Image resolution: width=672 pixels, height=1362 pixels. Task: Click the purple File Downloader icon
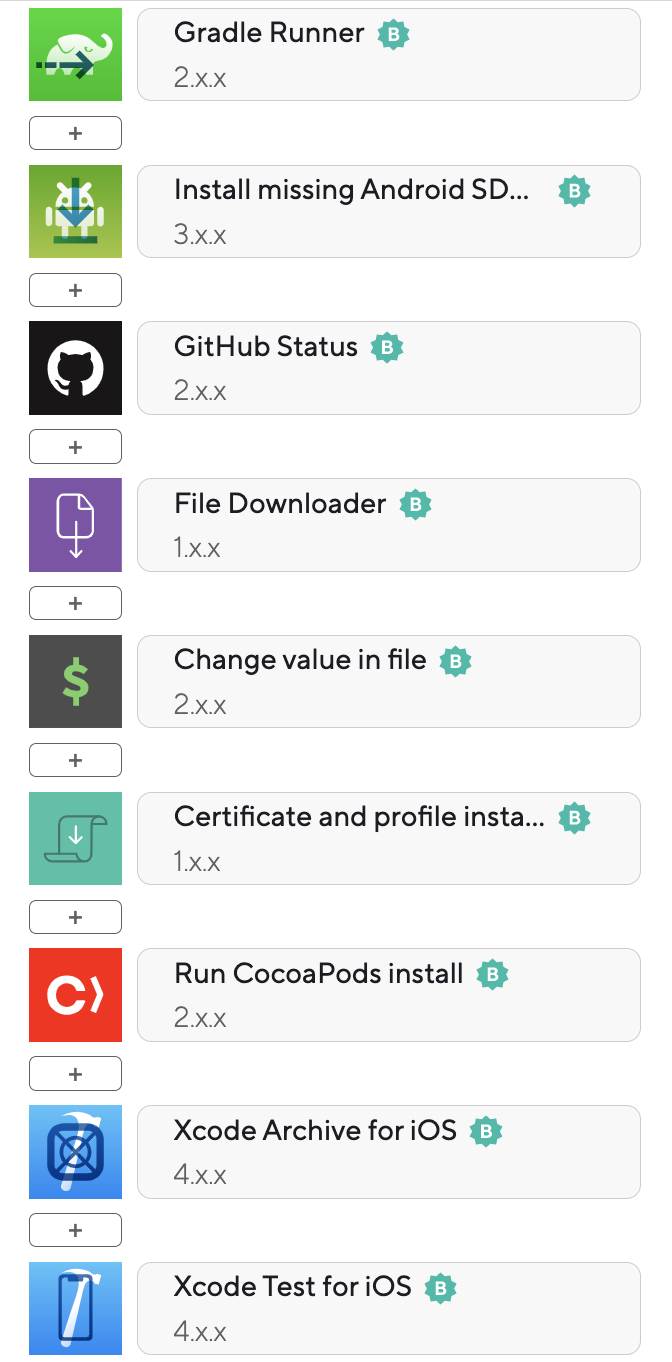(x=75, y=525)
